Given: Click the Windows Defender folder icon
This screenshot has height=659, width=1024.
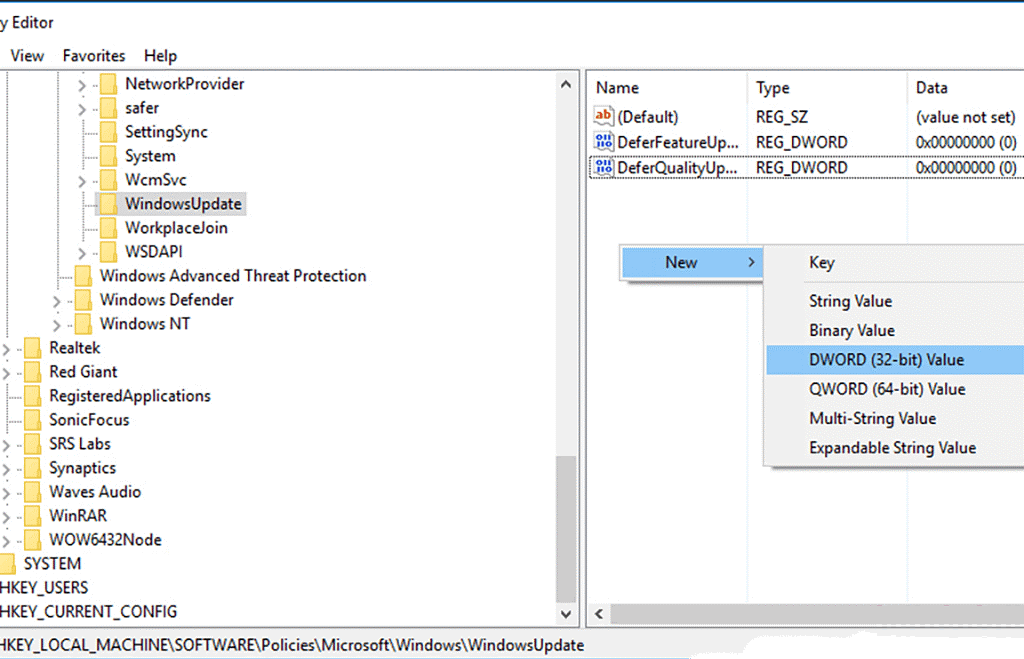Looking at the screenshot, I should point(83,300).
